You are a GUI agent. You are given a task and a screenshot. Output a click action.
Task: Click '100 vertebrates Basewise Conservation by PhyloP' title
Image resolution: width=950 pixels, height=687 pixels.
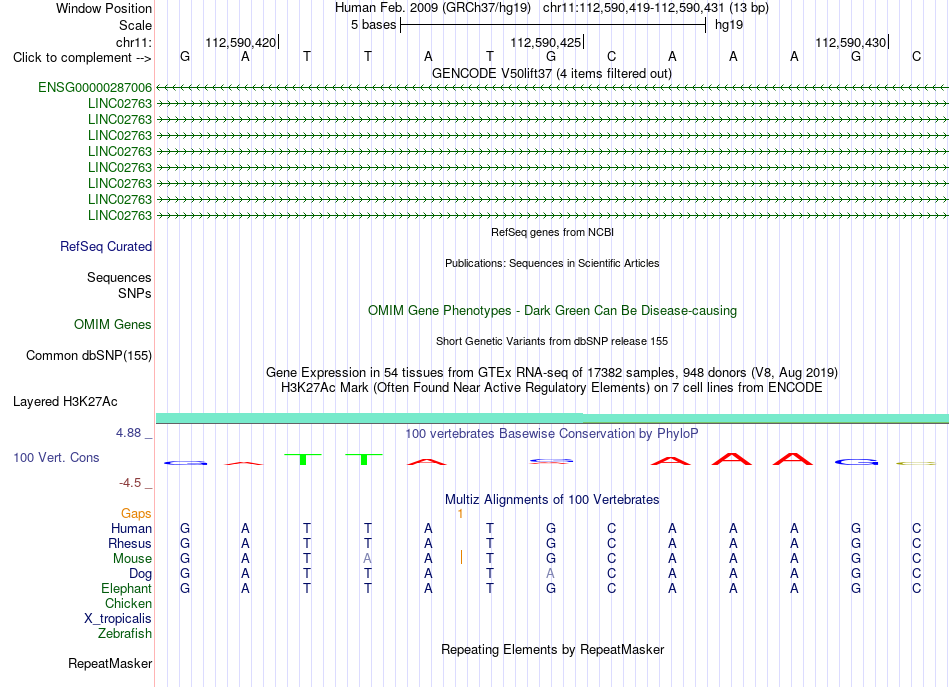click(552, 434)
